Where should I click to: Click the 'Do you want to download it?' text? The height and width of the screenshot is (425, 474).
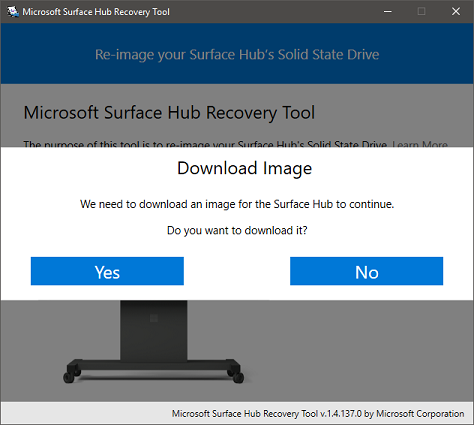point(237,230)
